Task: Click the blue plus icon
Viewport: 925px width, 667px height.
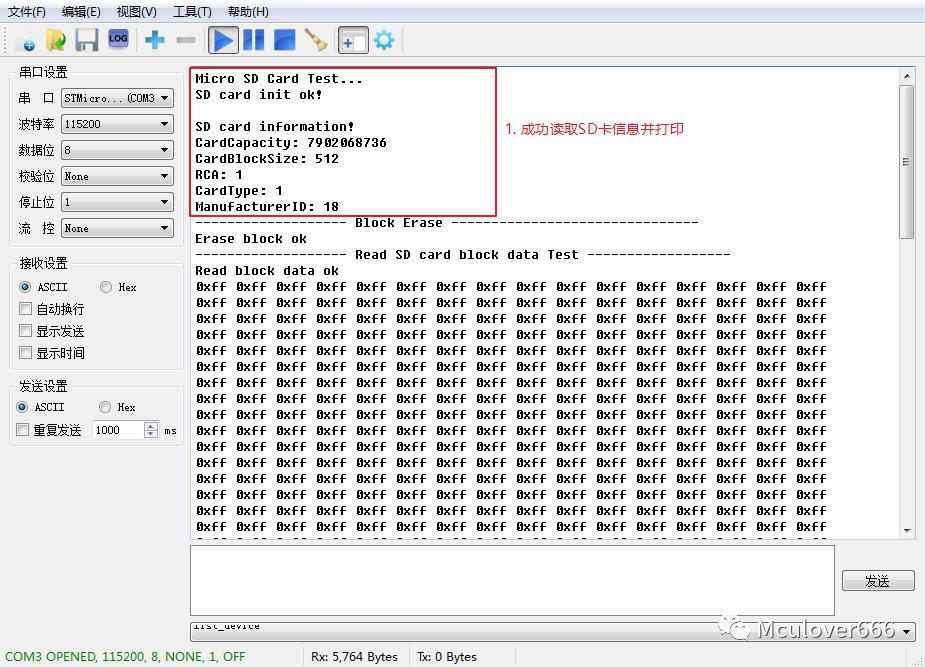Action: (155, 40)
